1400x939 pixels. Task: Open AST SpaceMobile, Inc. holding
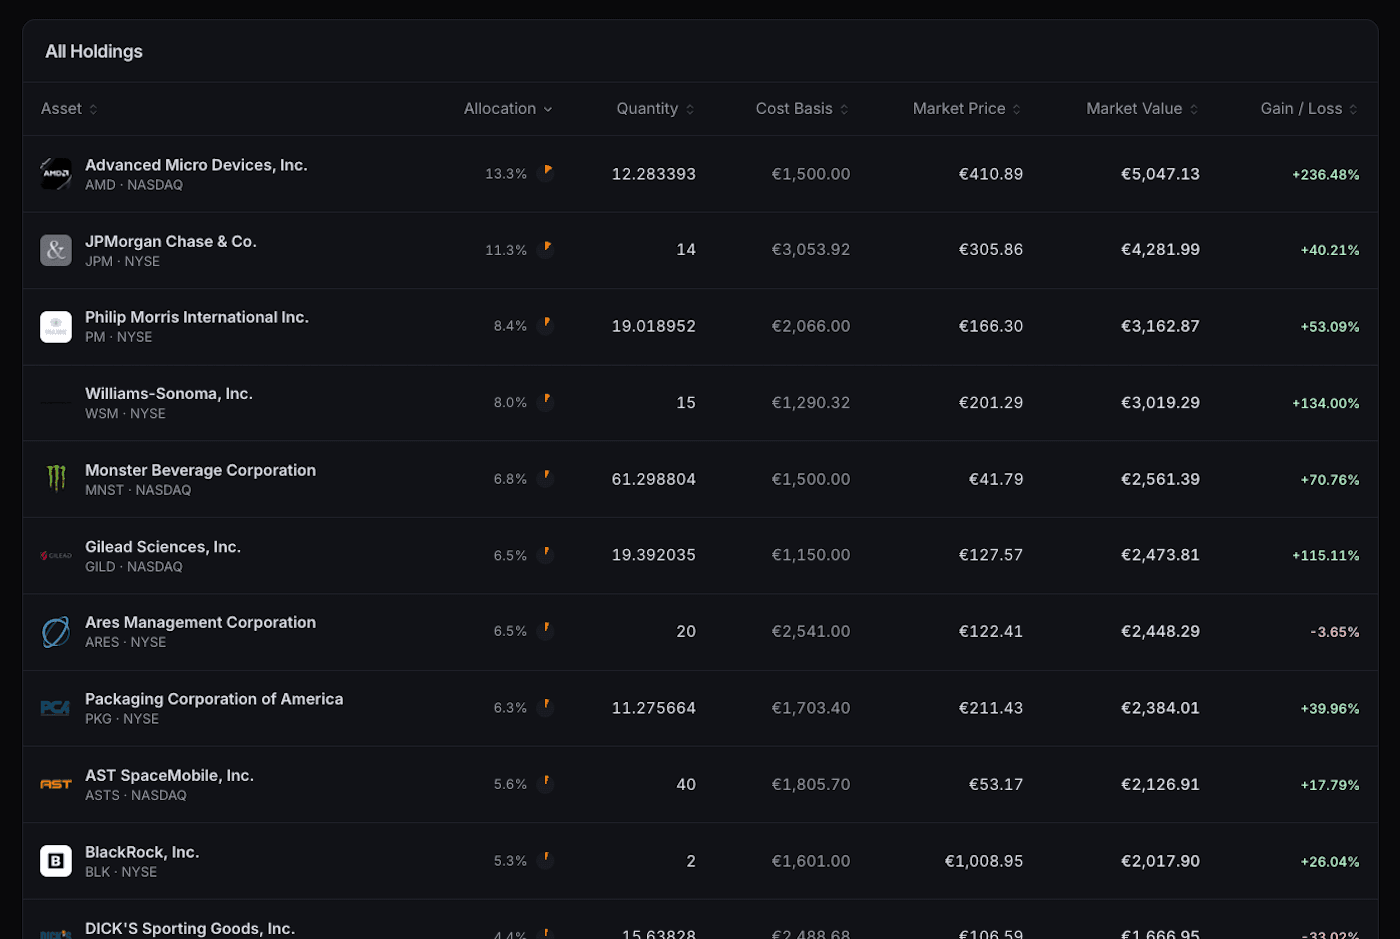tap(700, 785)
